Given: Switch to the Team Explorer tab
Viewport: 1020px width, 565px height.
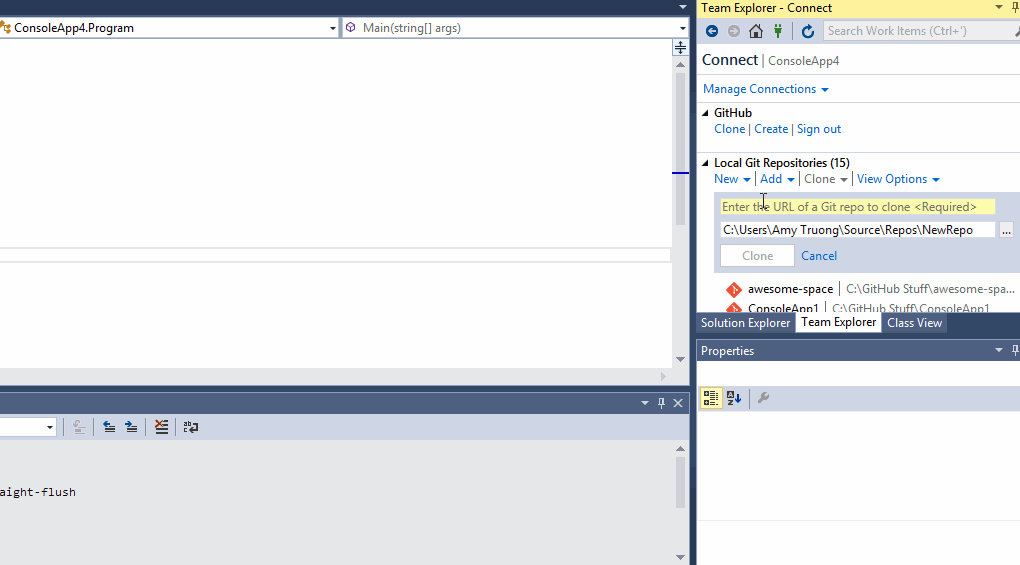Looking at the screenshot, I should [839, 322].
